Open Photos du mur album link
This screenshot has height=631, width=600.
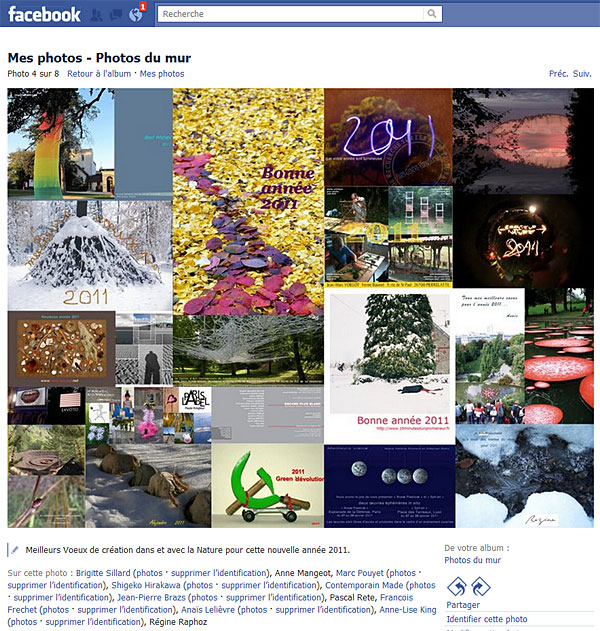click(472, 560)
